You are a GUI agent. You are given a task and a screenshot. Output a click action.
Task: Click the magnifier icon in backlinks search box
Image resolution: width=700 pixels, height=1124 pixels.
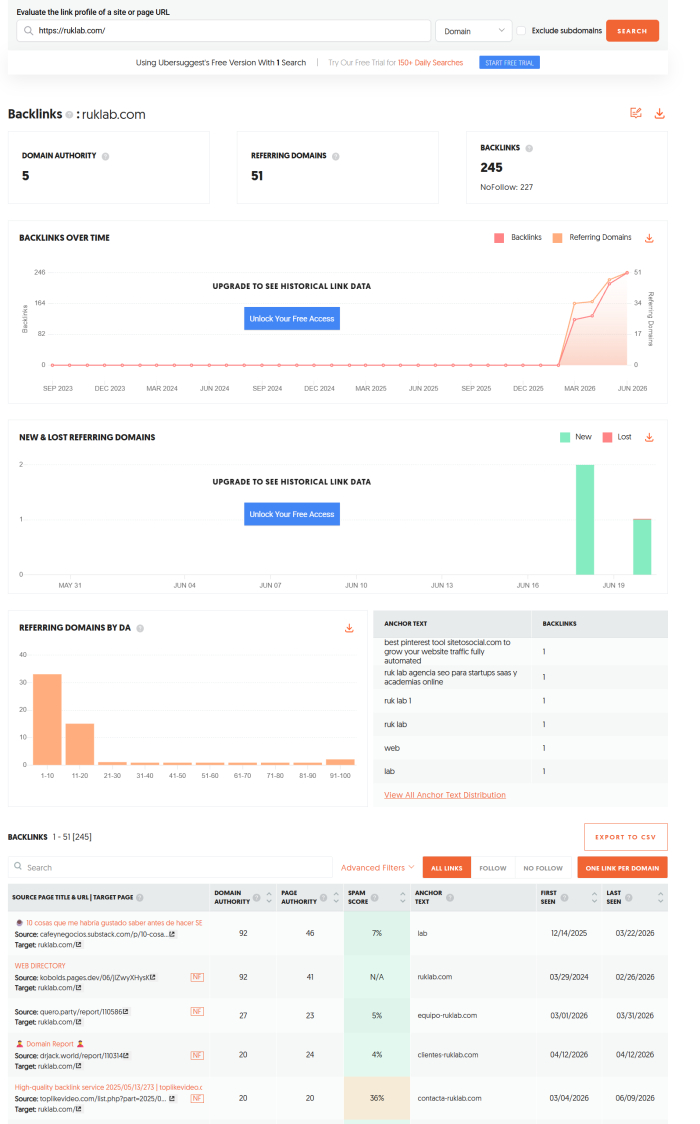18,867
